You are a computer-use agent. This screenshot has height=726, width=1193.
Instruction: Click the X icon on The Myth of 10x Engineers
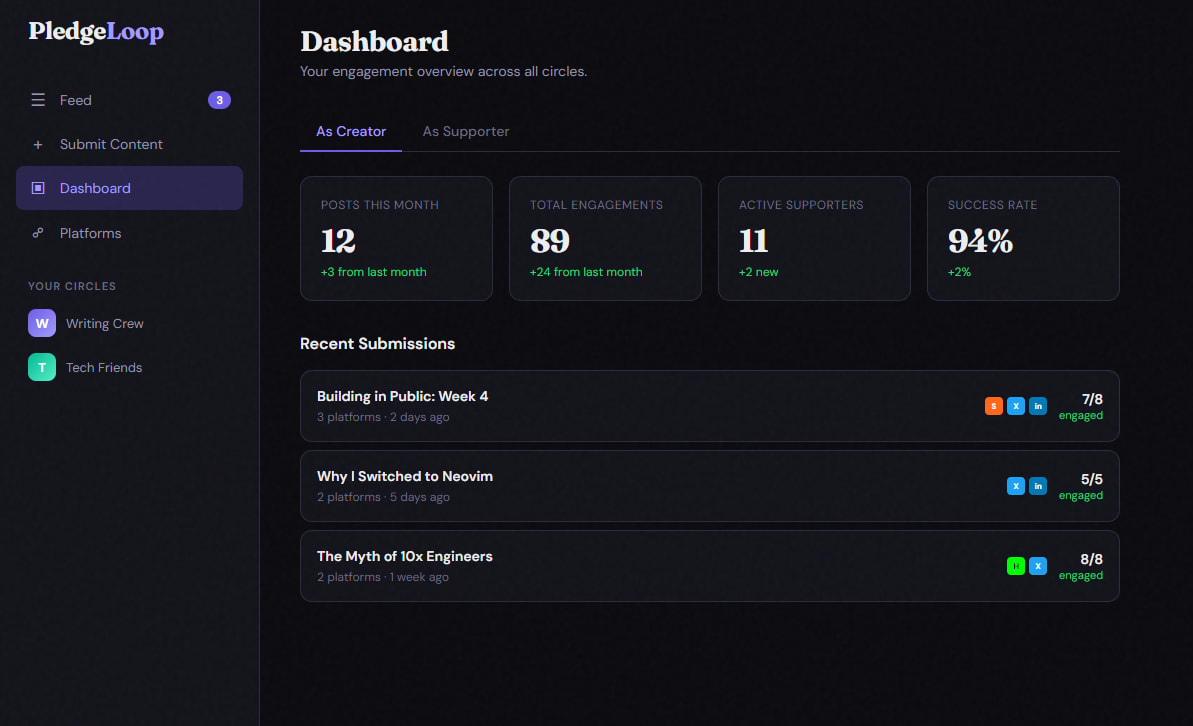click(1038, 566)
